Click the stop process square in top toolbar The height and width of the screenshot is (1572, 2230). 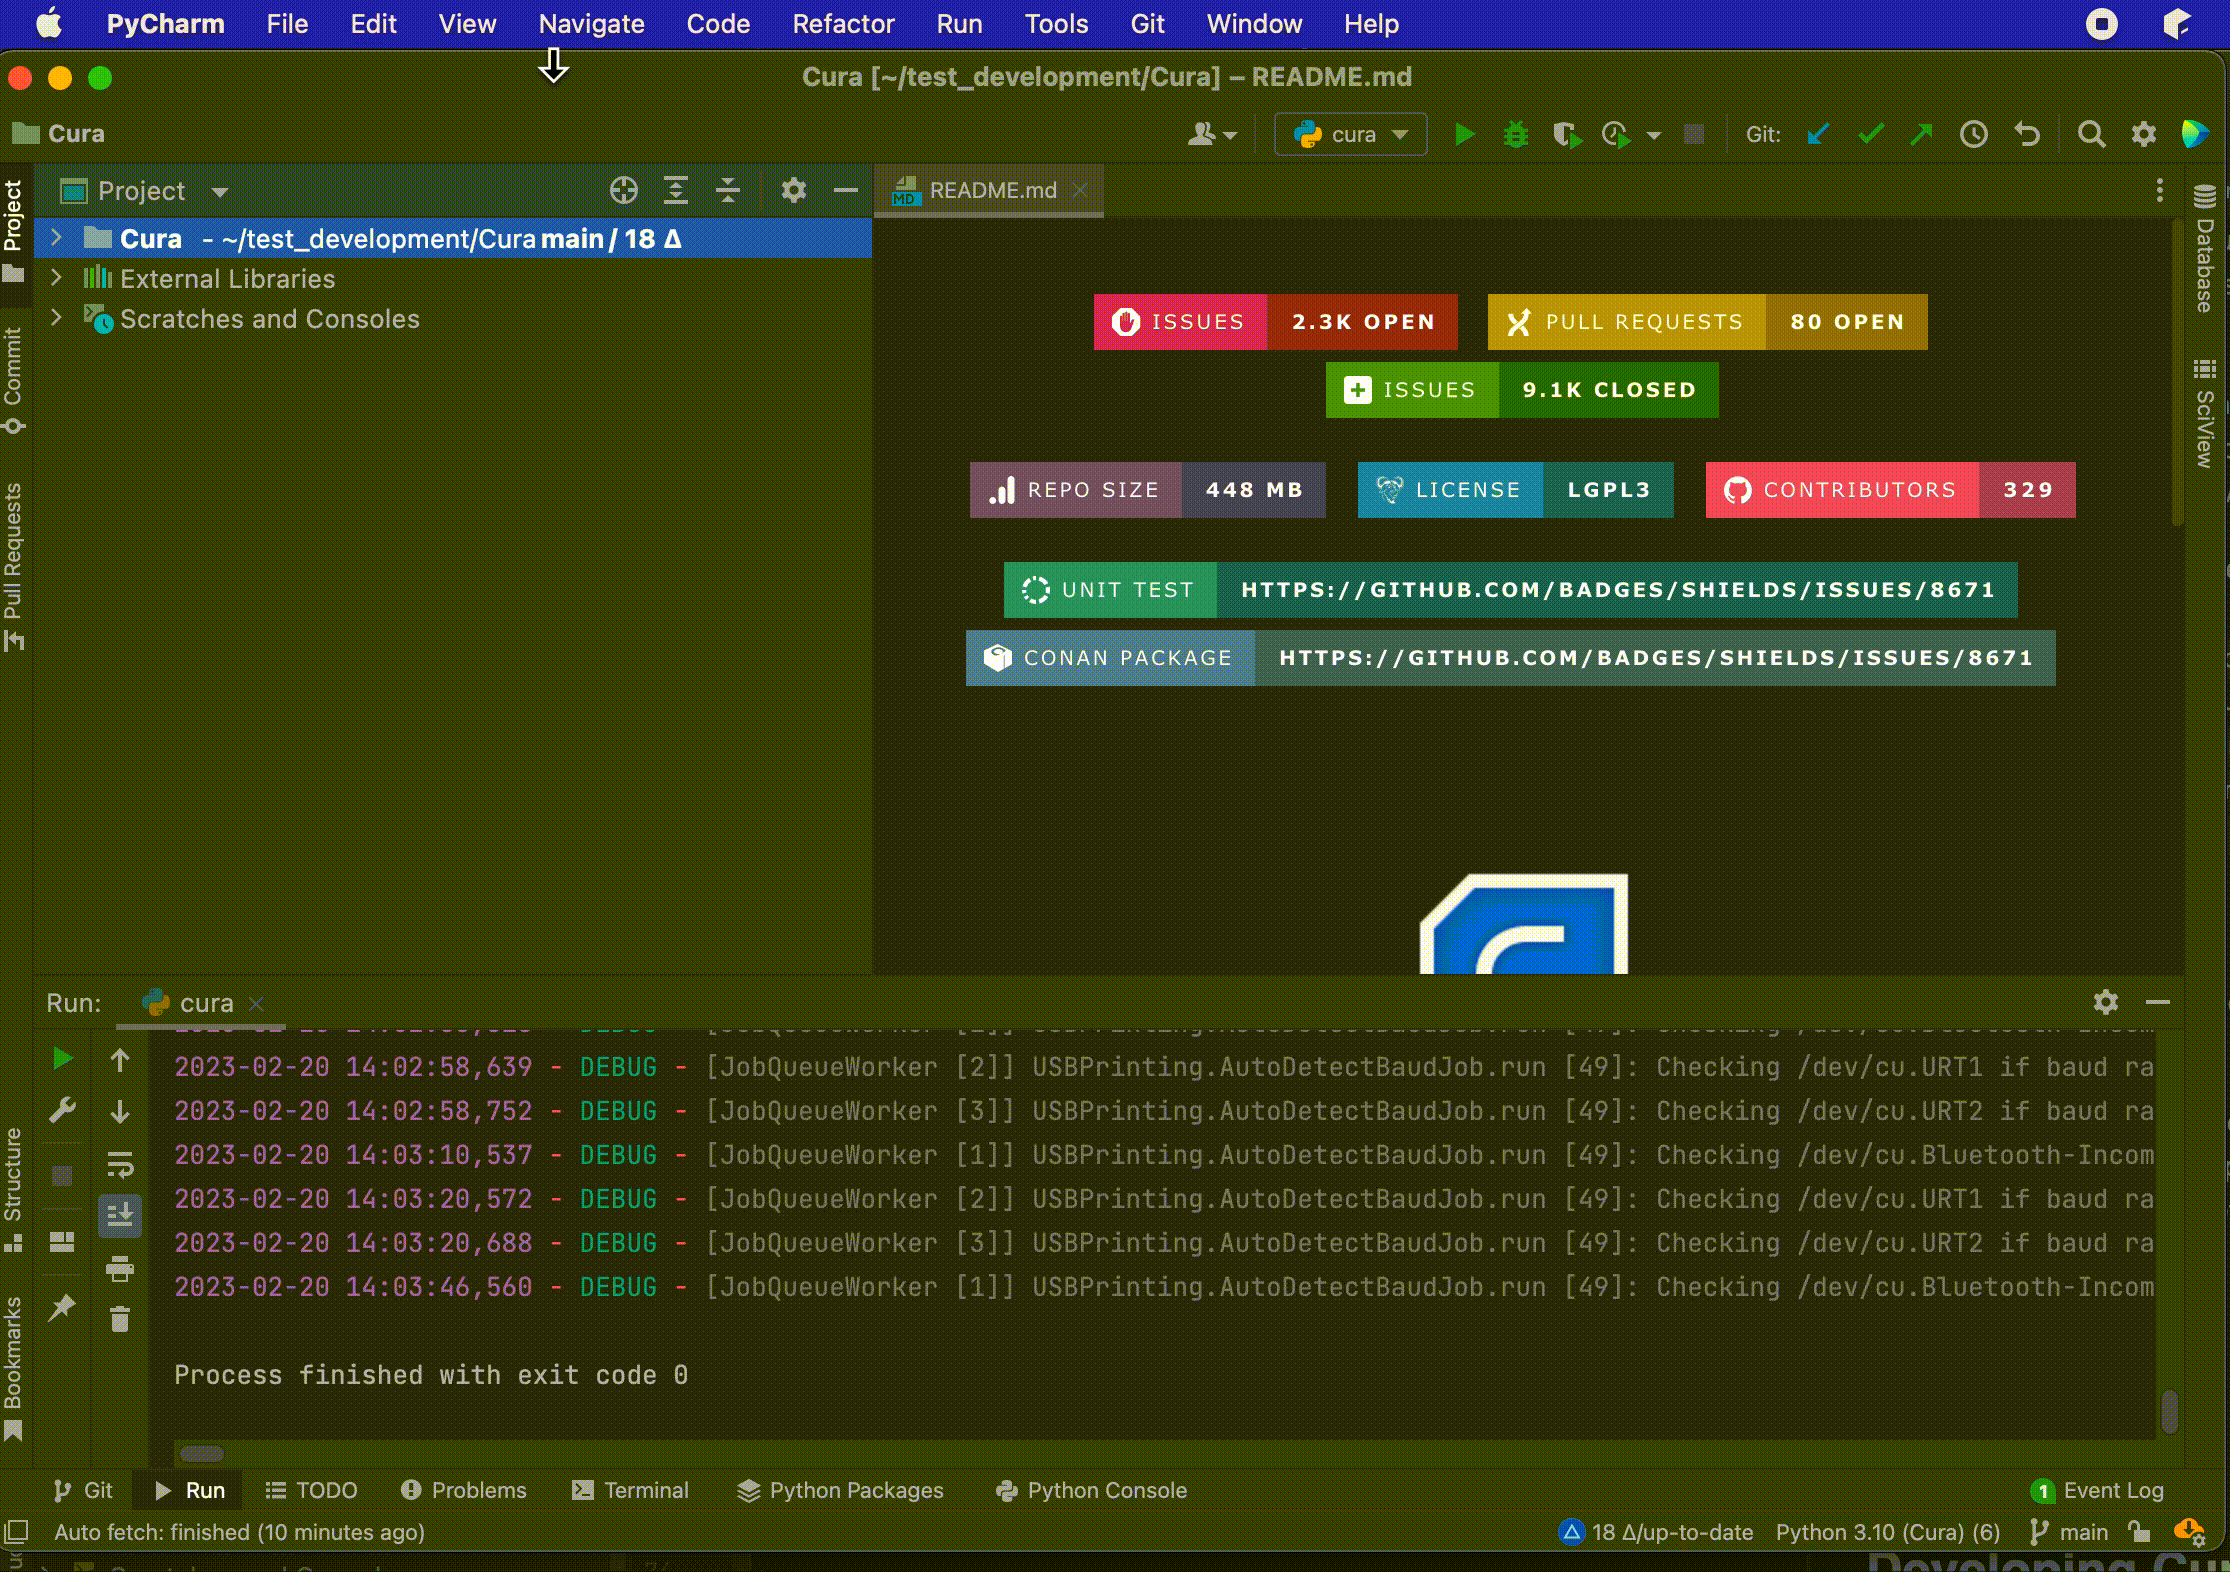pos(1693,134)
